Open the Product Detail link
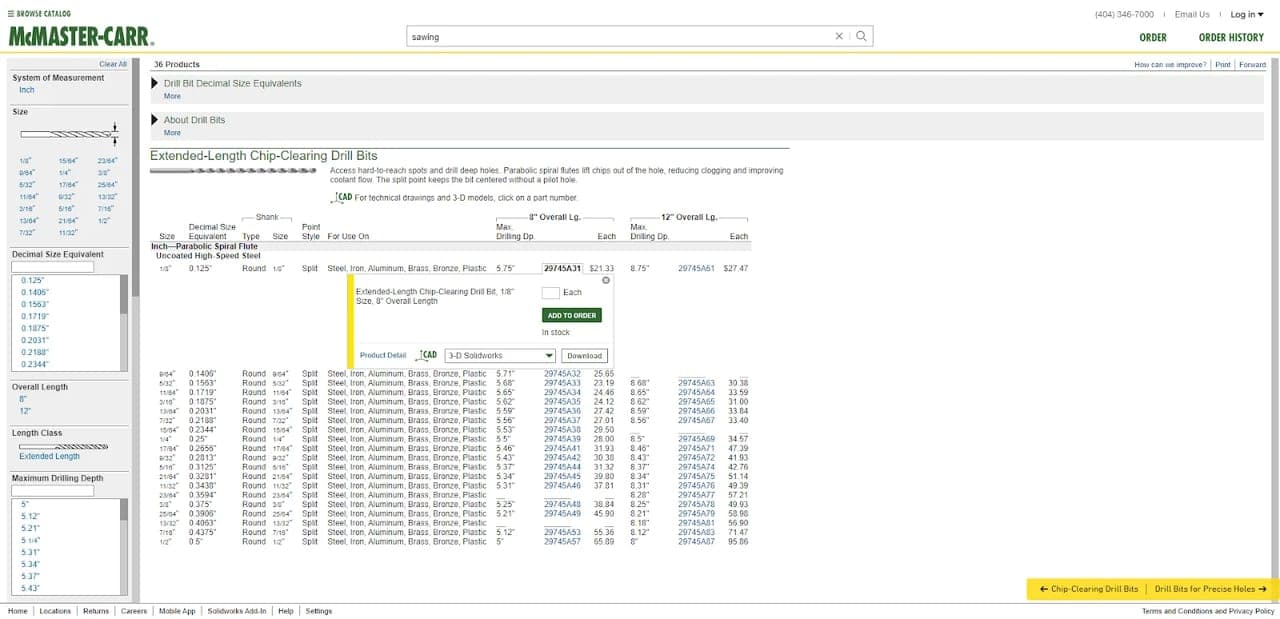The height and width of the screenshot is (619, 1280). pyautogui.click(x=383, y=356)
